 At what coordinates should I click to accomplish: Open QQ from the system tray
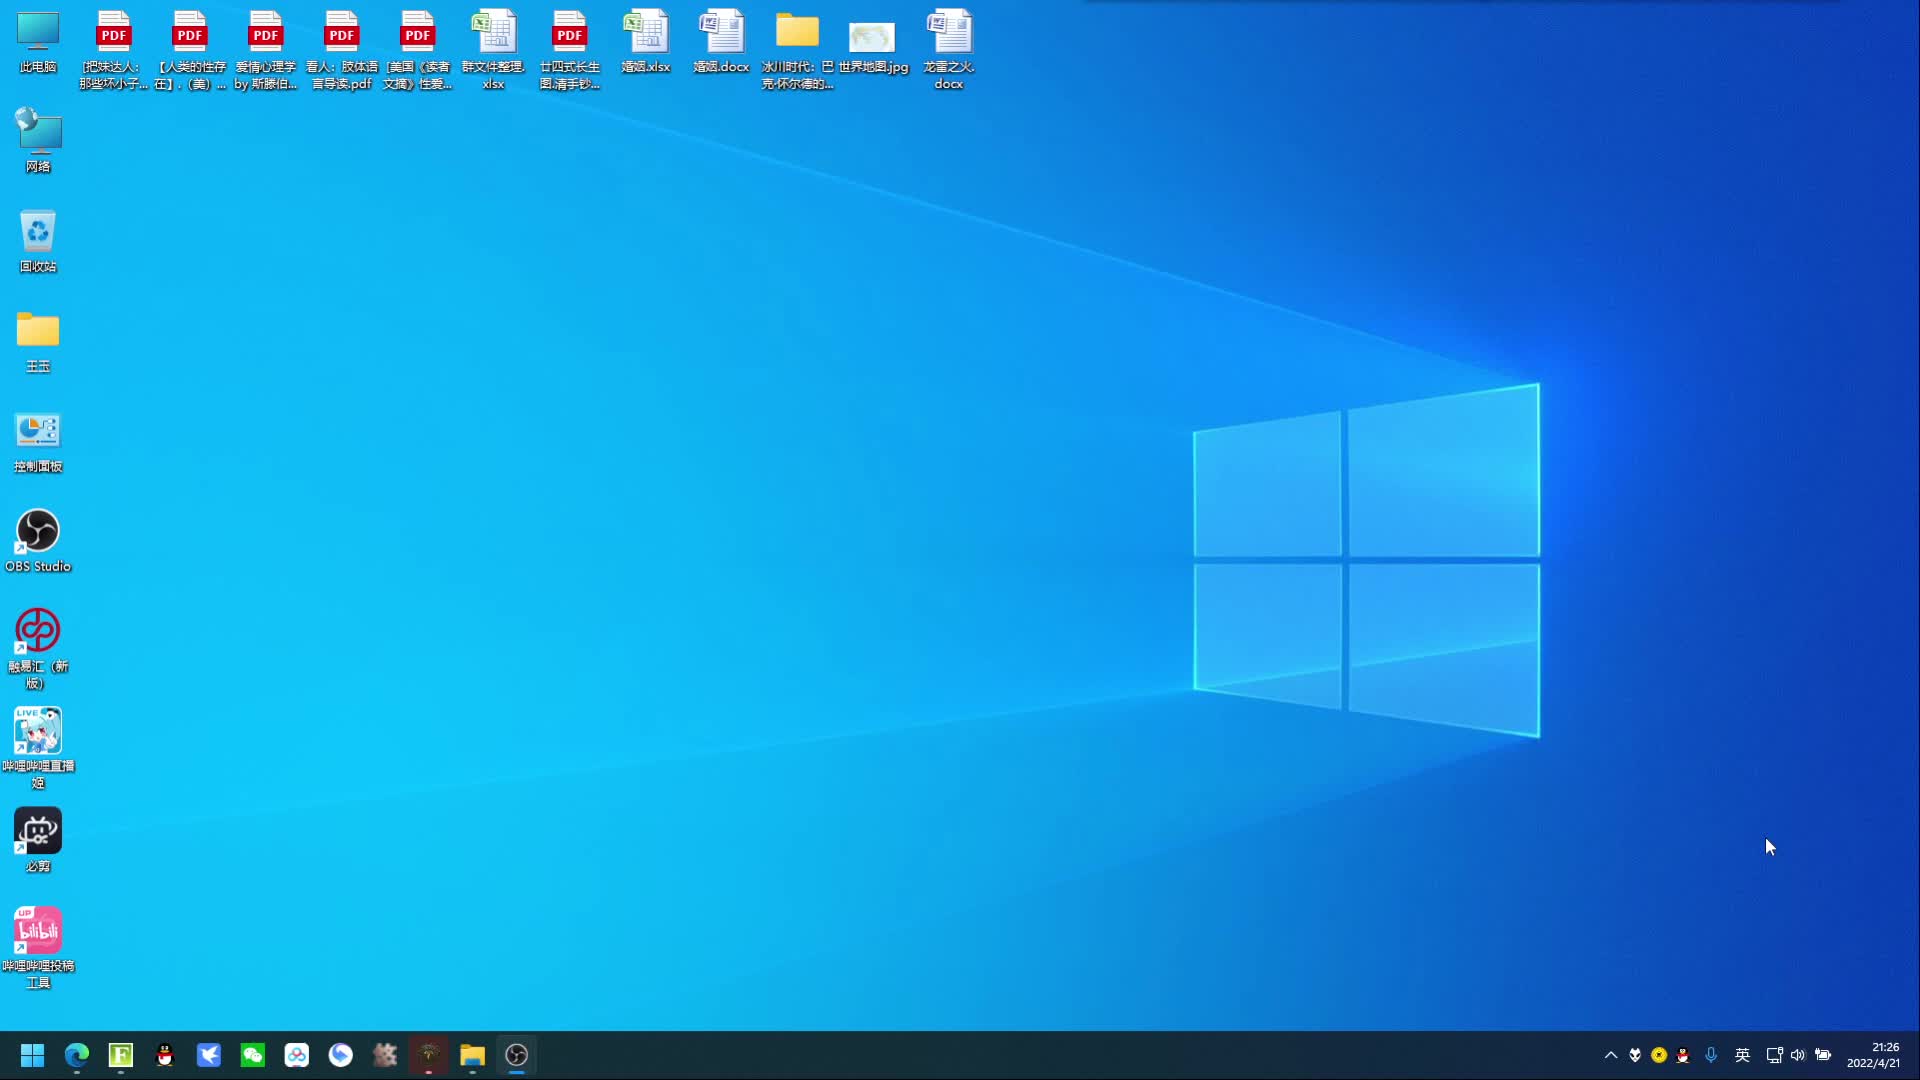tap(1683, 1055)
